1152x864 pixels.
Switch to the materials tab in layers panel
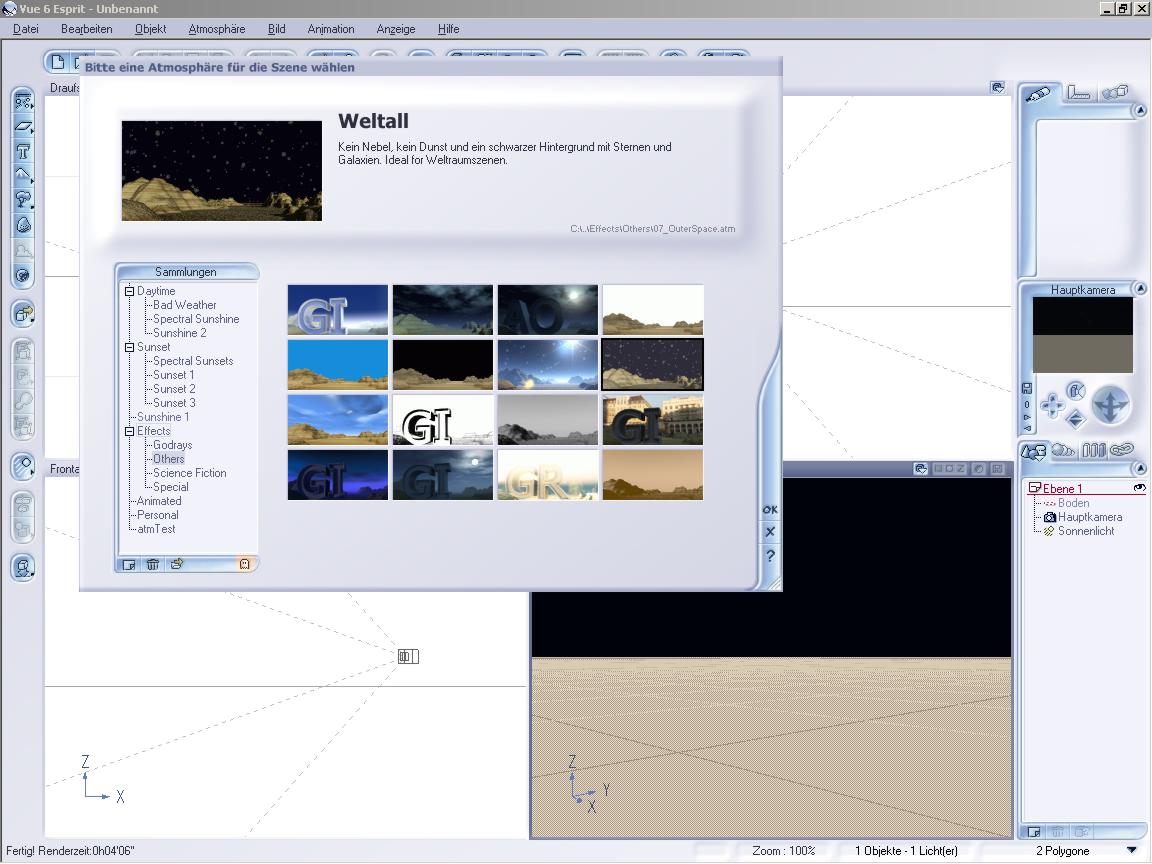tap(1063, 450)
